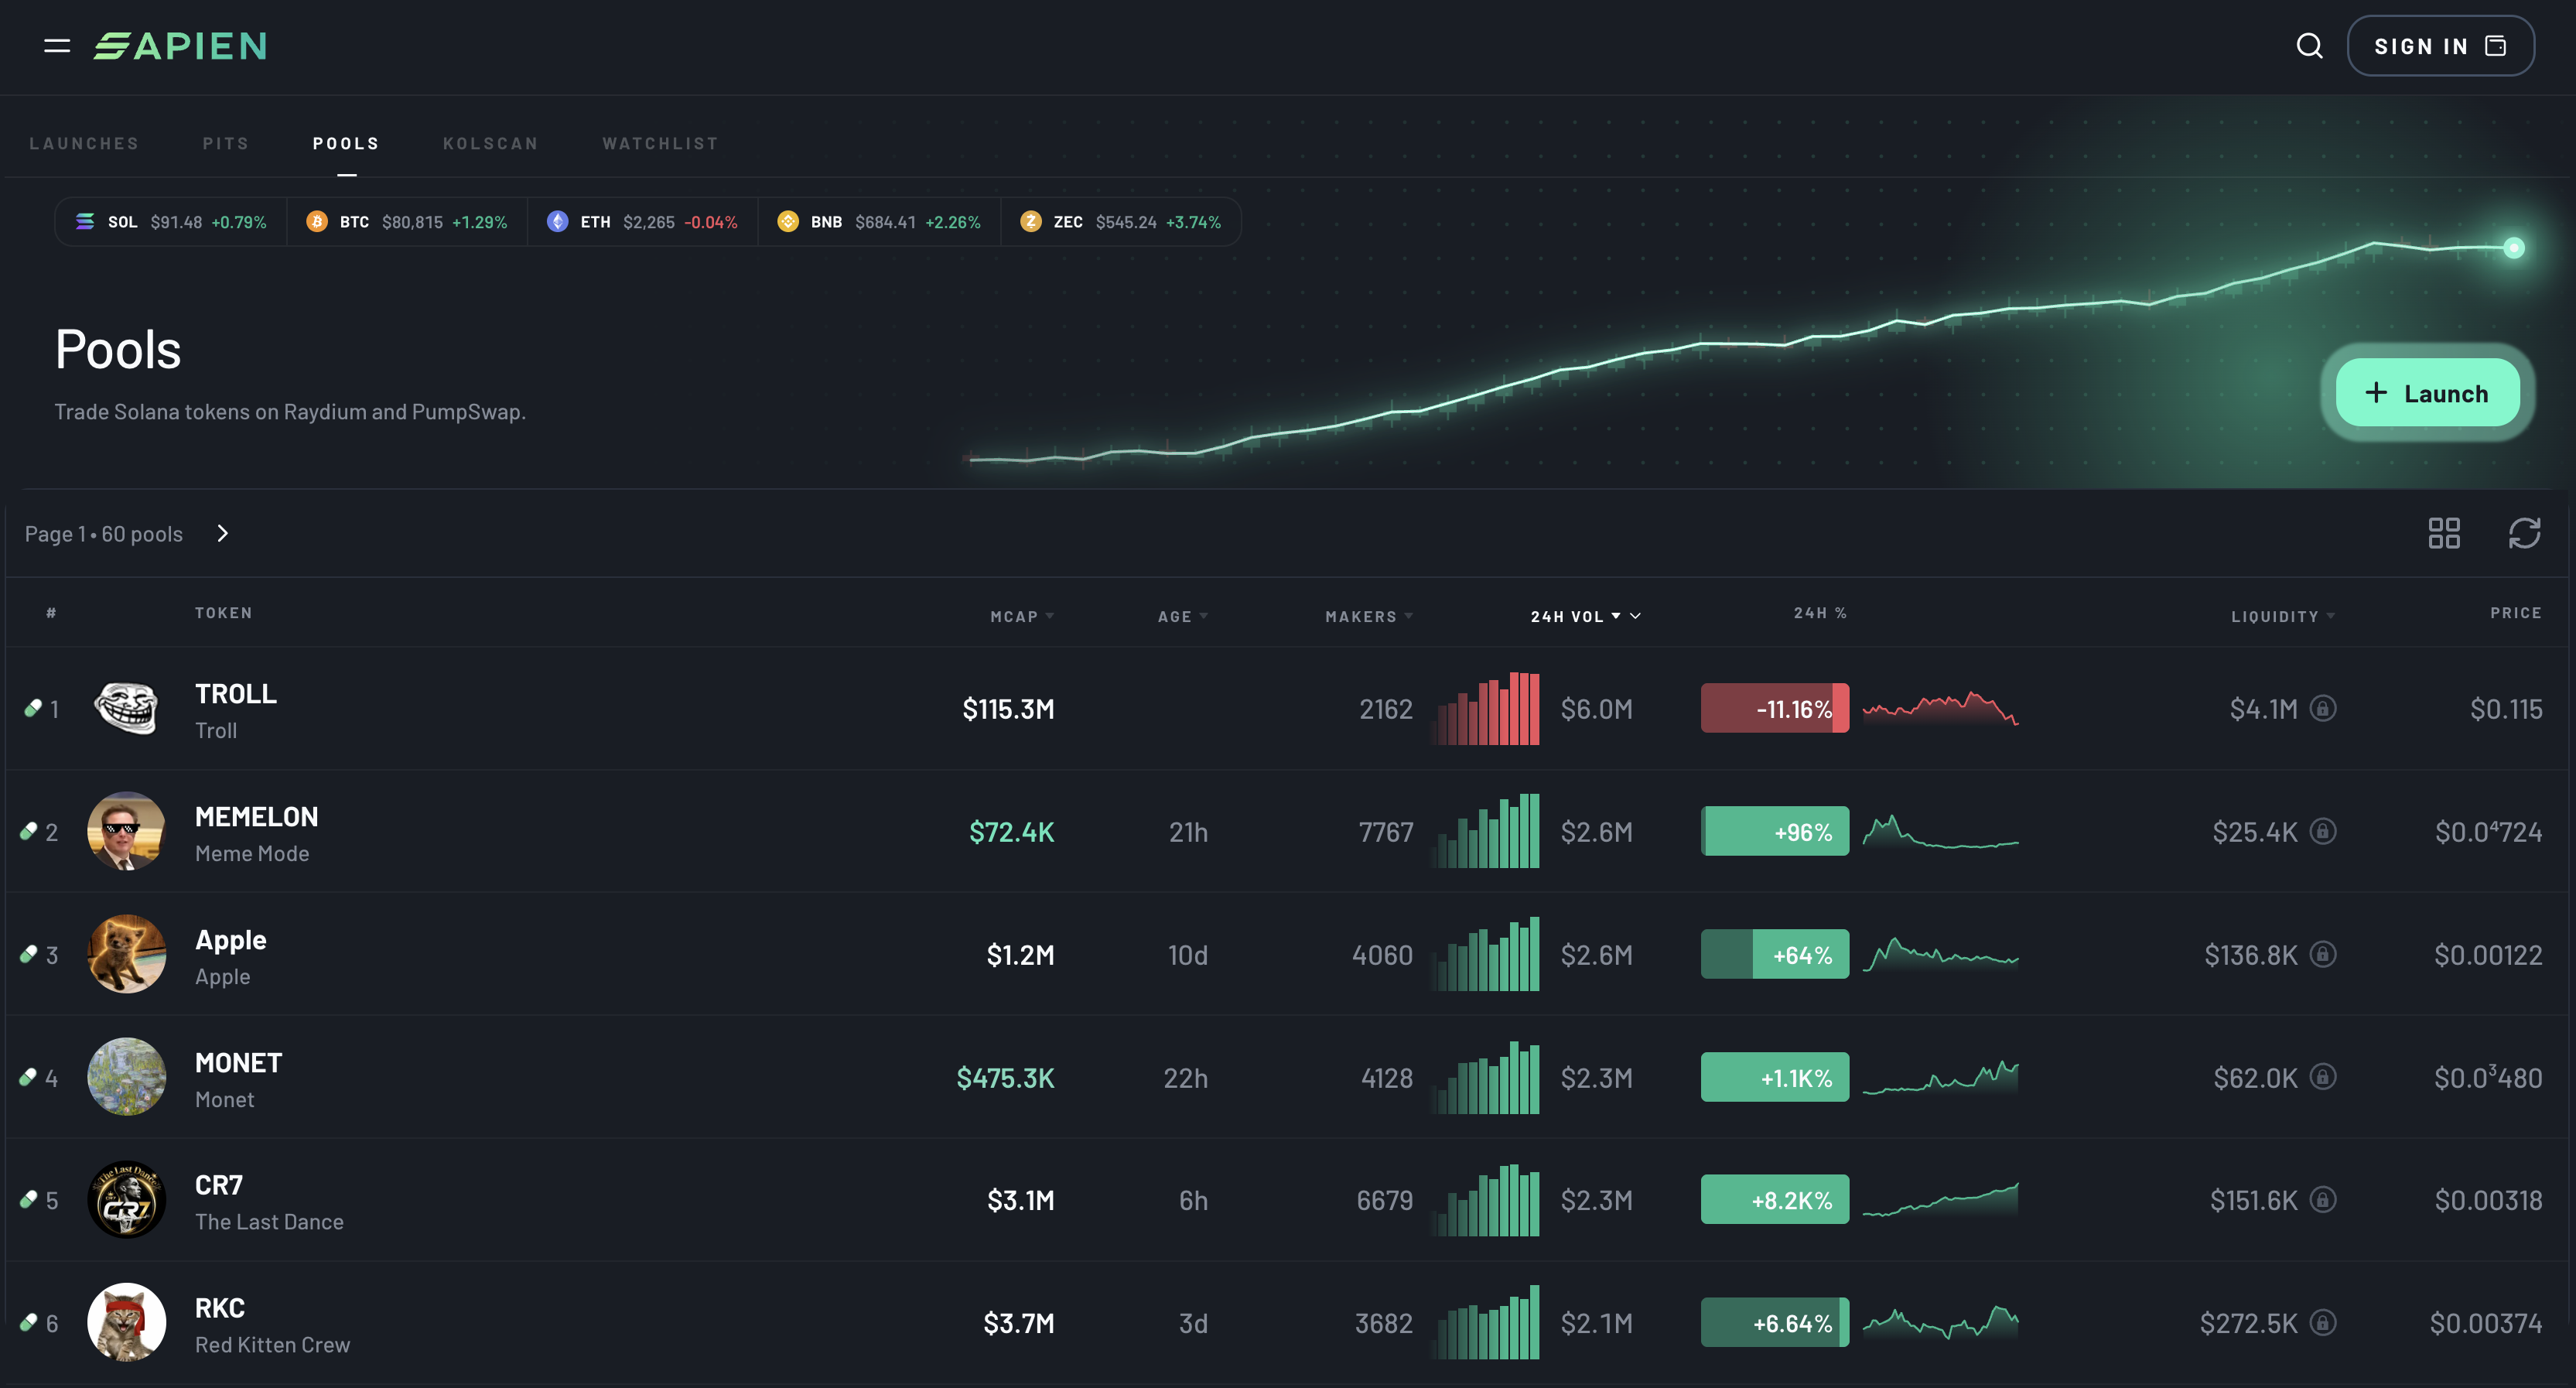The width and height of the screenshot is (2576, 1388).
Task: Click the MEMELON token avatar
Action: [x=126, y=831]
